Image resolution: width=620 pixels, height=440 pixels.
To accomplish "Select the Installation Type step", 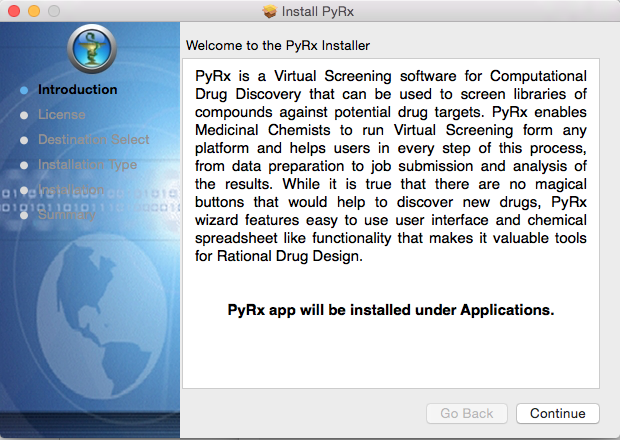I will coord(87,164).
